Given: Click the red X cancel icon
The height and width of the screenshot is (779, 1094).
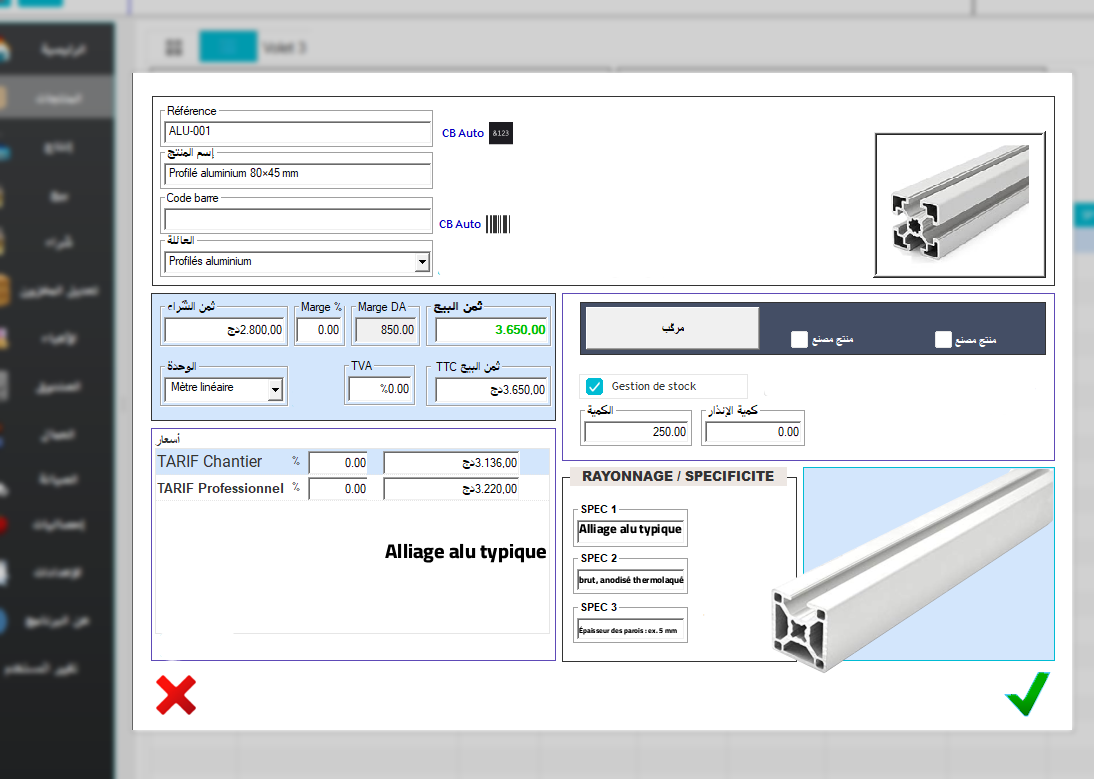Looking at the screenshot, I should (176, 694).
